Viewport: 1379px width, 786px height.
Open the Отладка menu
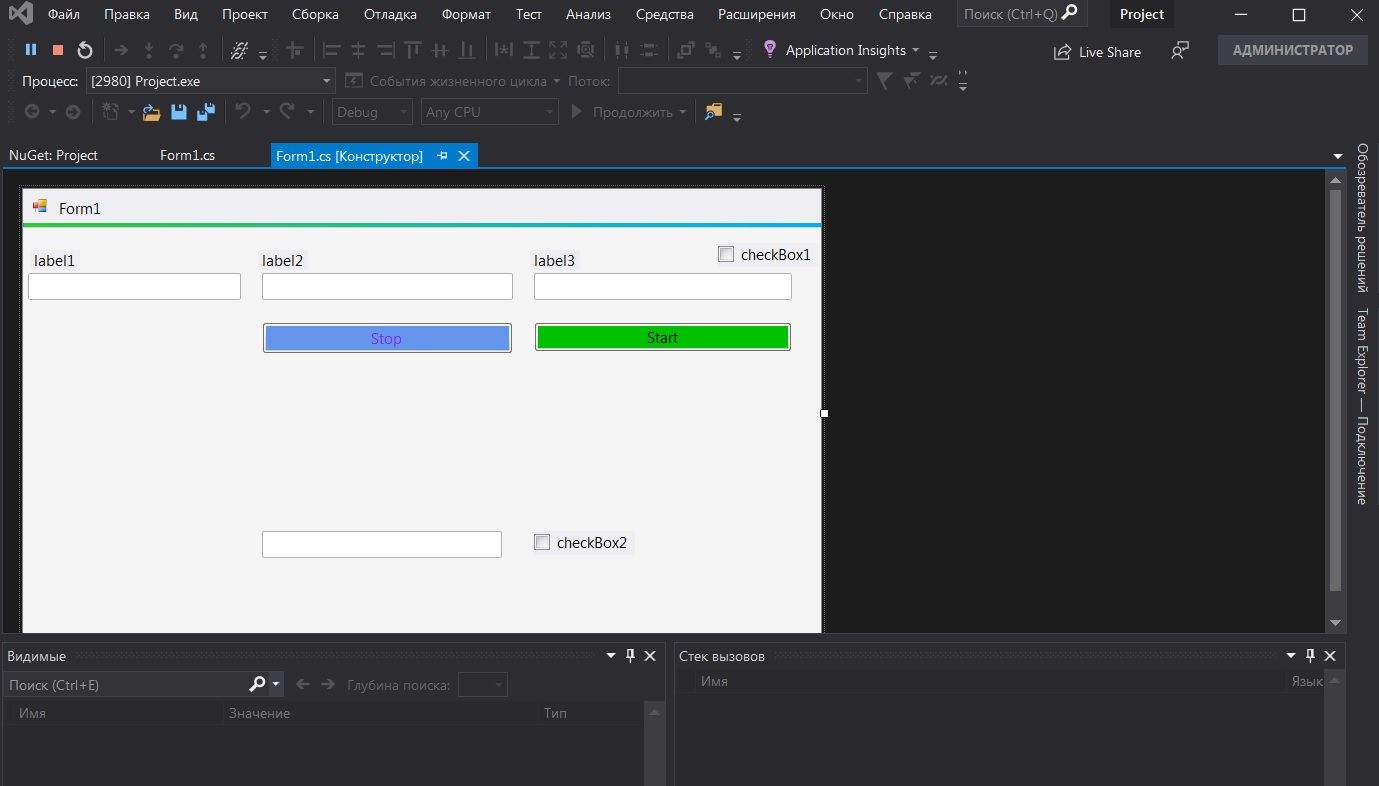pos(390,14)
